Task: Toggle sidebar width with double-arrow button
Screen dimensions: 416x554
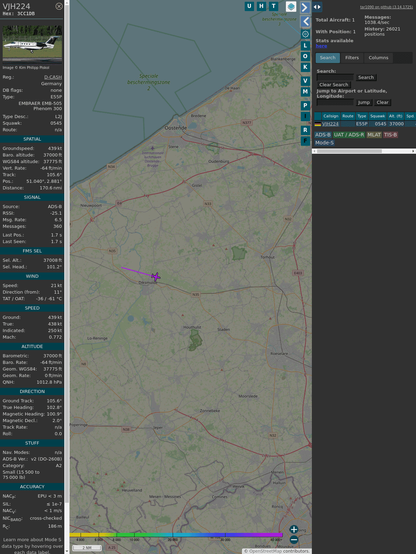Action: 317,7
